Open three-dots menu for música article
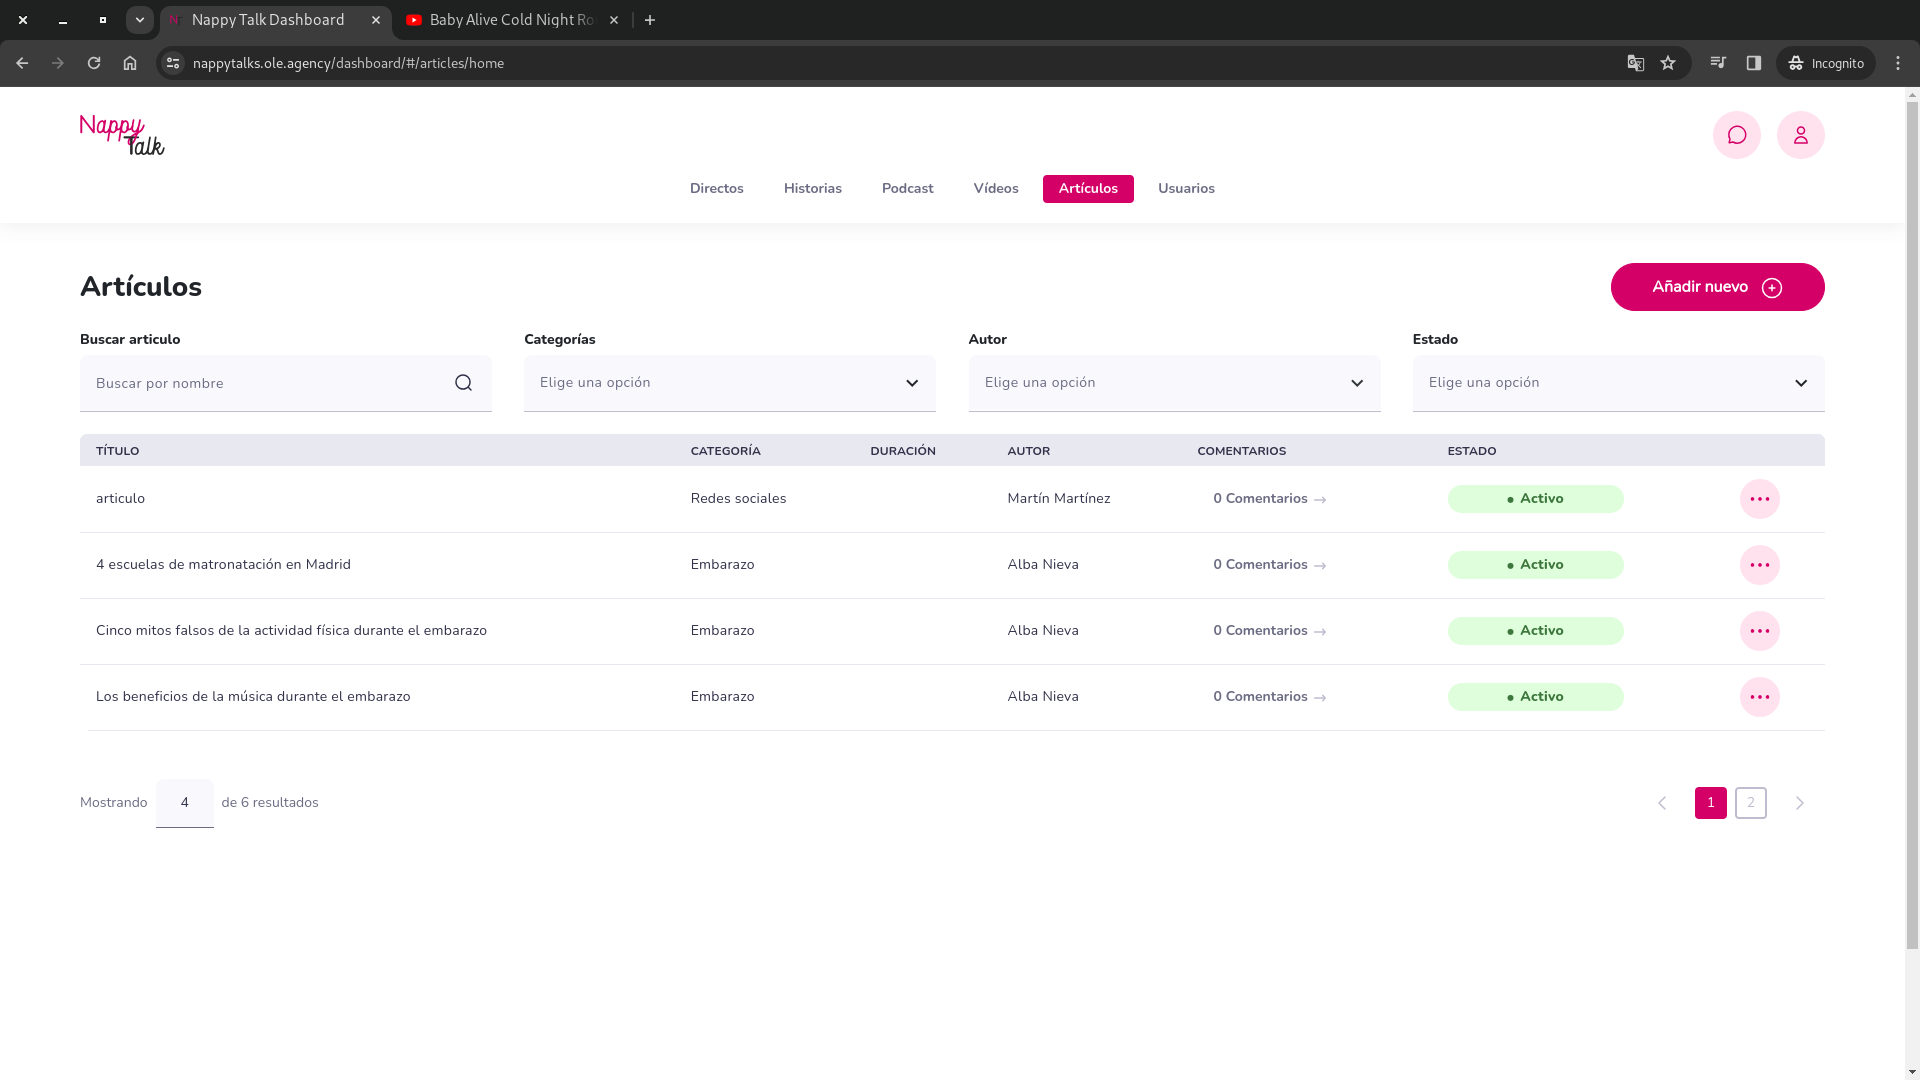The width and height of the screenshot is (1920, 1080). pos(1759,697)
